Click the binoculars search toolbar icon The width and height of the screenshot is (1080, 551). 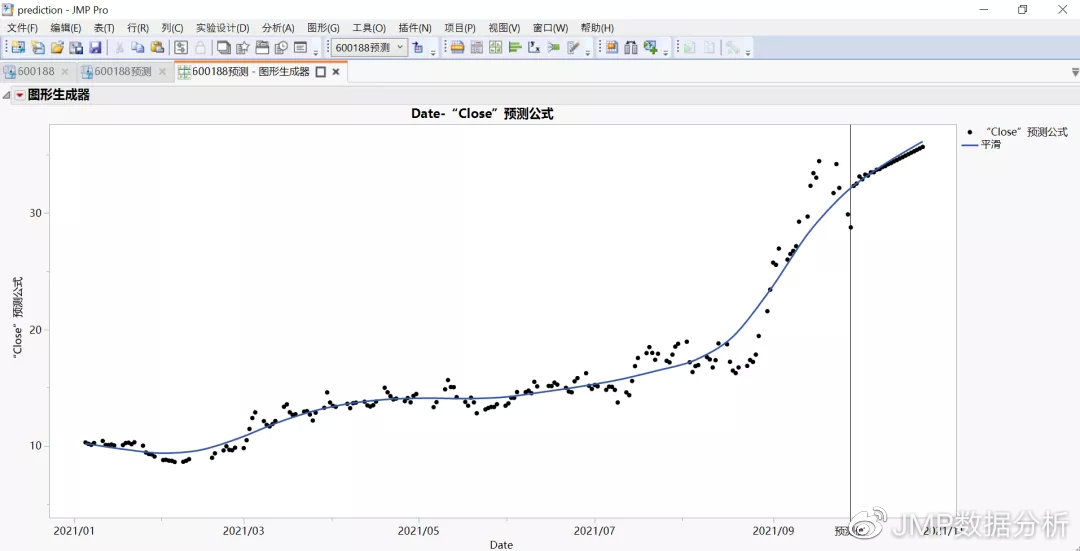pyautogui.click(x=631, y=48)
